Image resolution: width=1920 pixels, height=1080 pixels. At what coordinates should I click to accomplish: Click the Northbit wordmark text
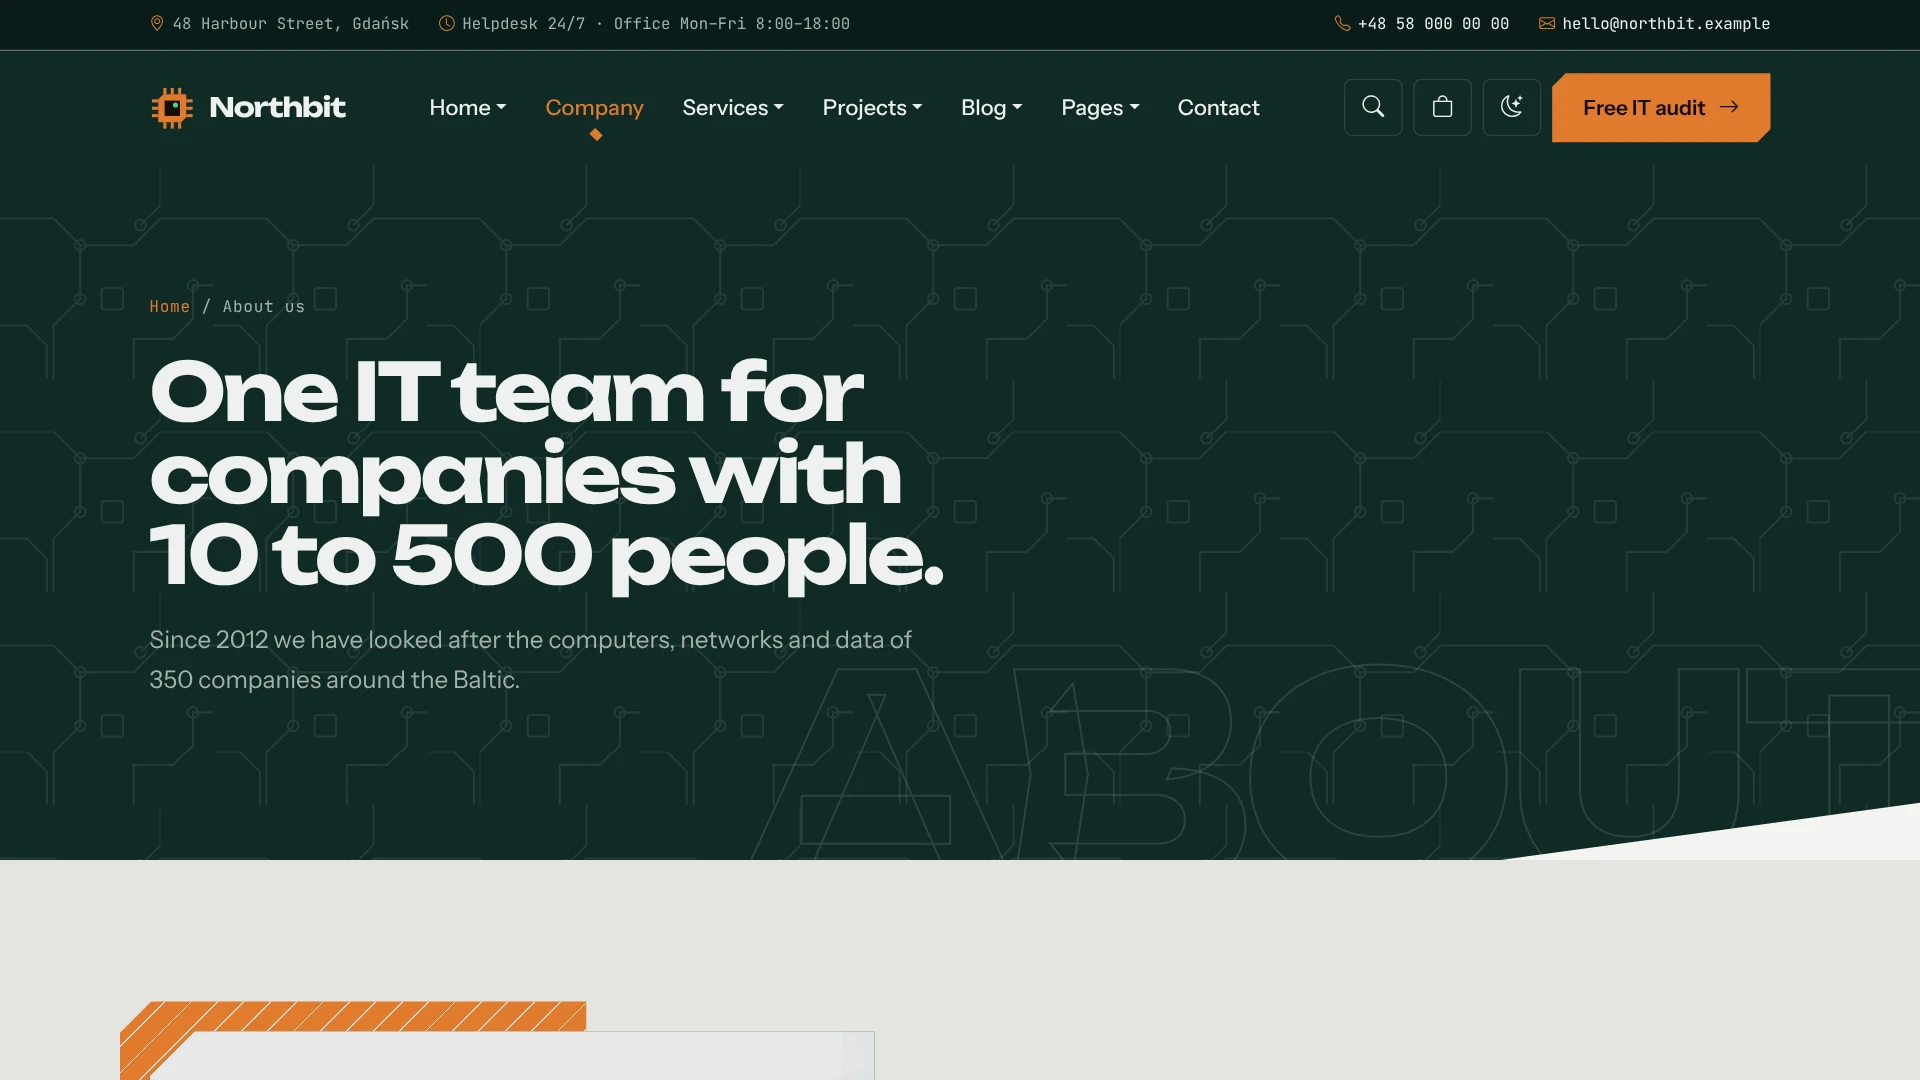277,107
